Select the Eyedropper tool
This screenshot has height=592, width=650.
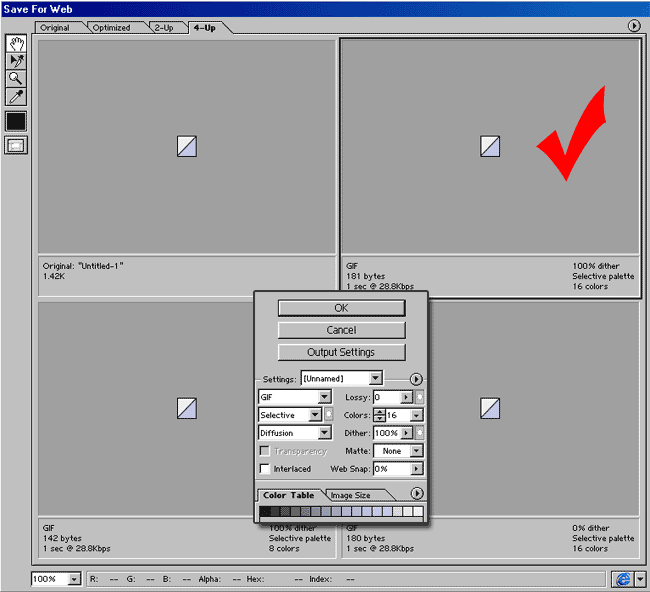(x=16, y=97)
